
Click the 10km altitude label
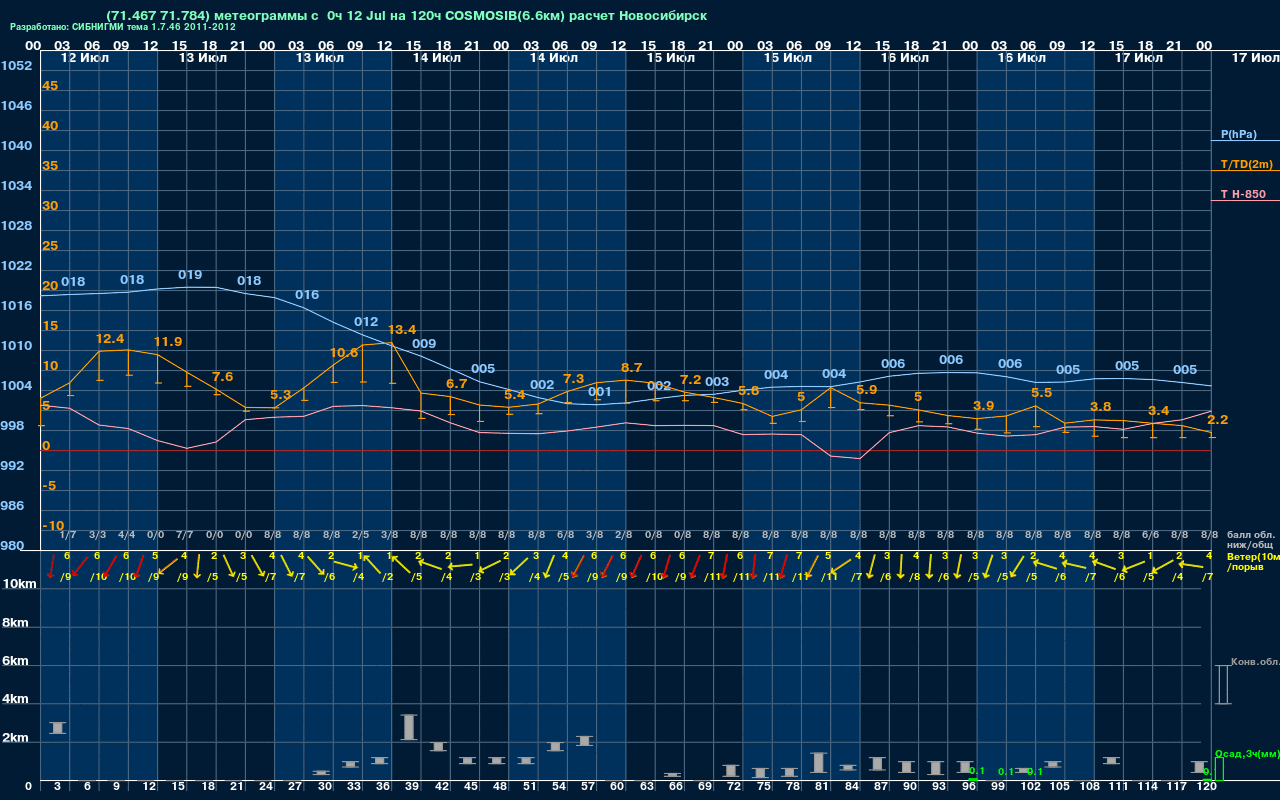click(20, 584)
